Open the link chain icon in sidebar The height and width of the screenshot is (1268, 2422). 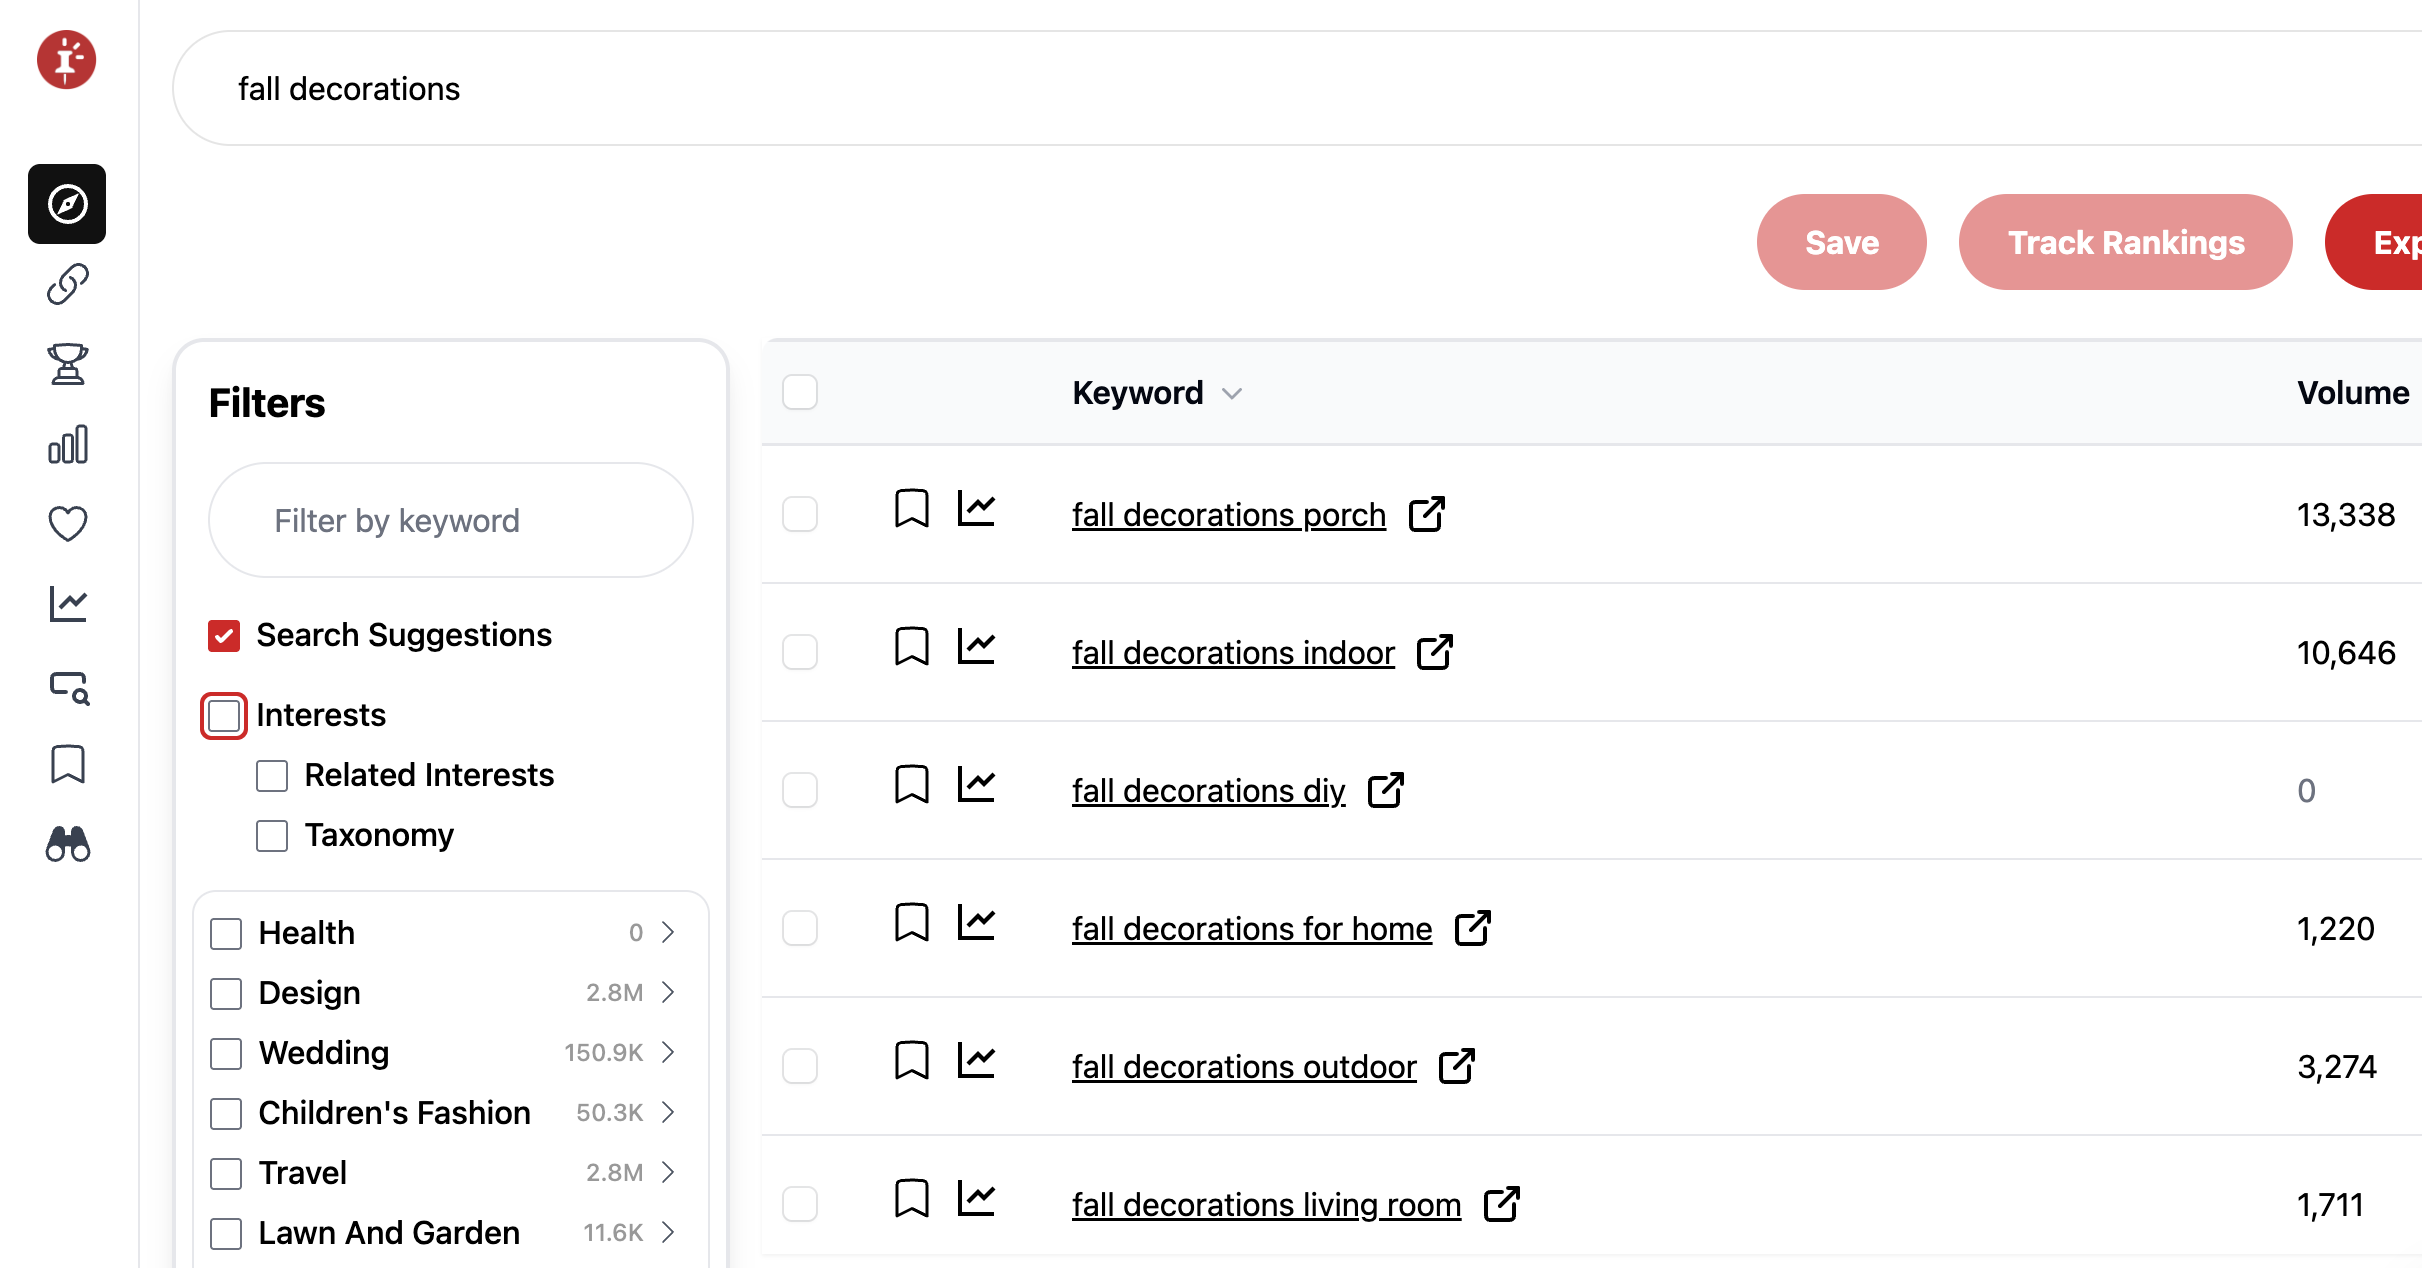pyautogui.click(x=67, y=284)
